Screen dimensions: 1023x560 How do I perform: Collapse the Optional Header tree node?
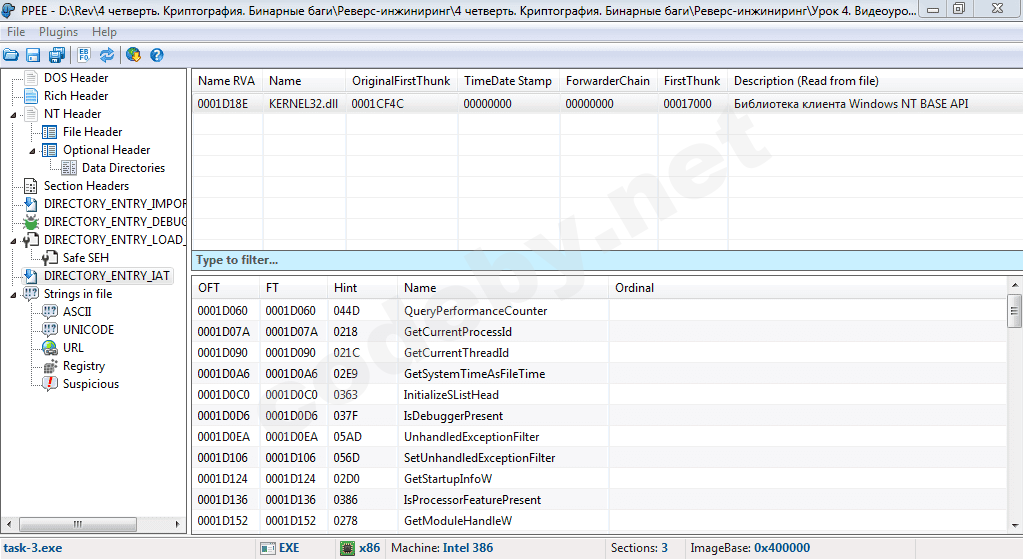coord(32,150)
